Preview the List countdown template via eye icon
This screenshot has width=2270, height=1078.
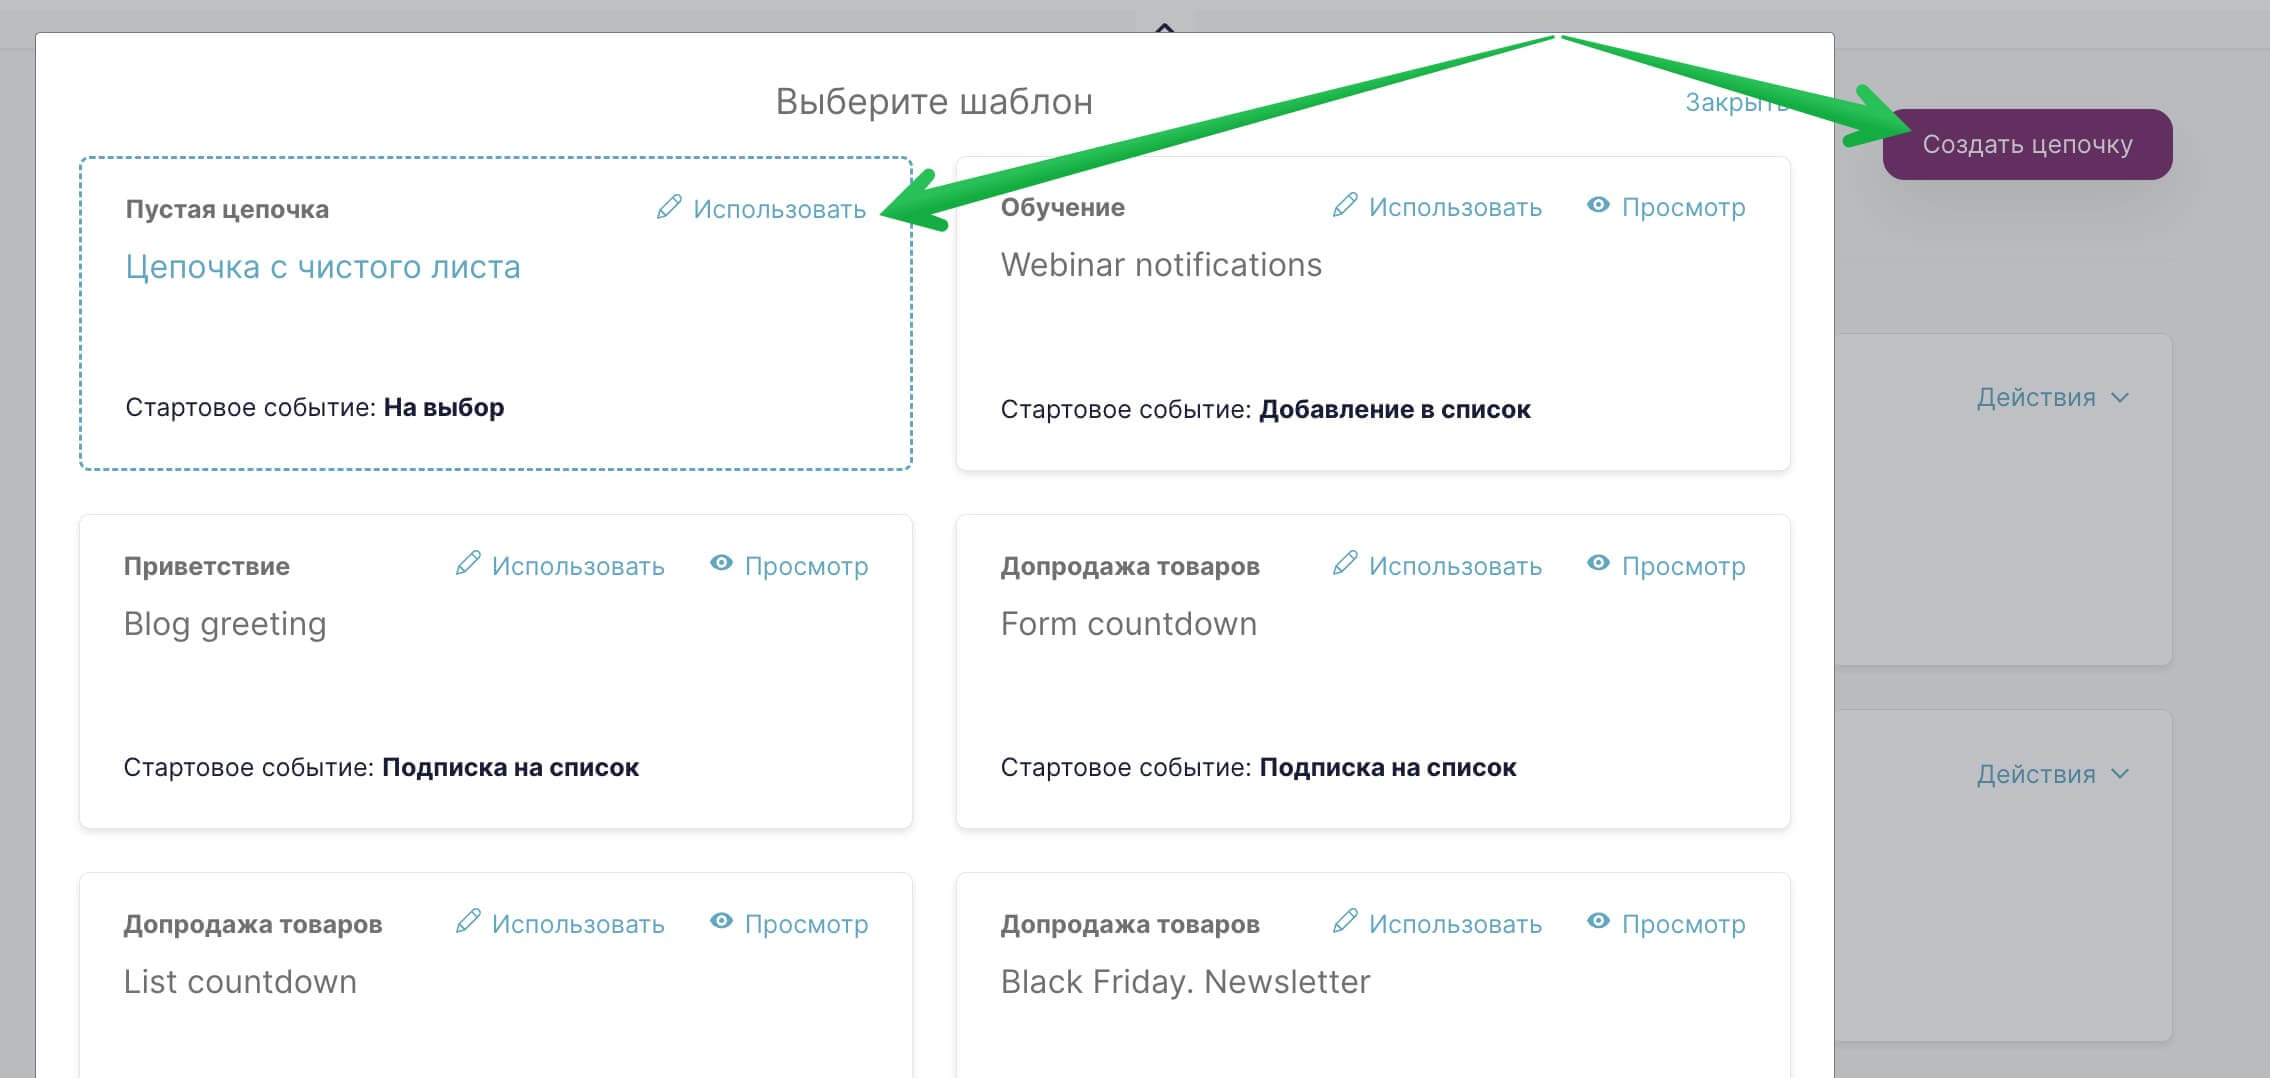[x=721, y=921]
